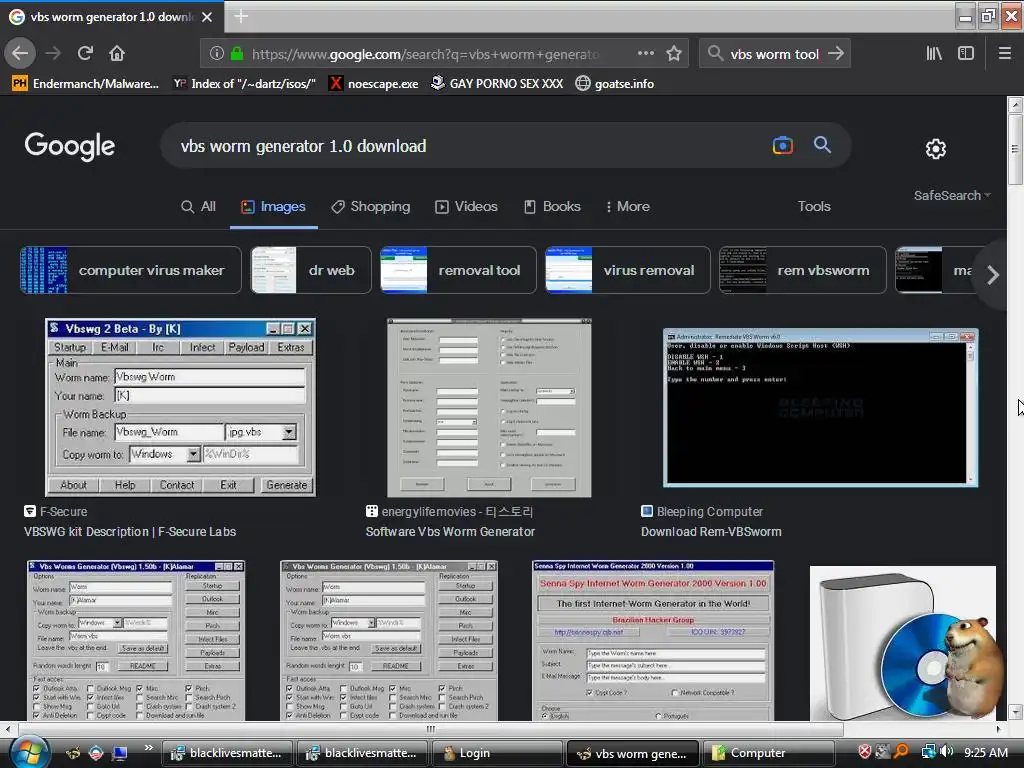Switch to the Shopping tab
Viewport: 1024px width, 768px height.
coord(371,206)
